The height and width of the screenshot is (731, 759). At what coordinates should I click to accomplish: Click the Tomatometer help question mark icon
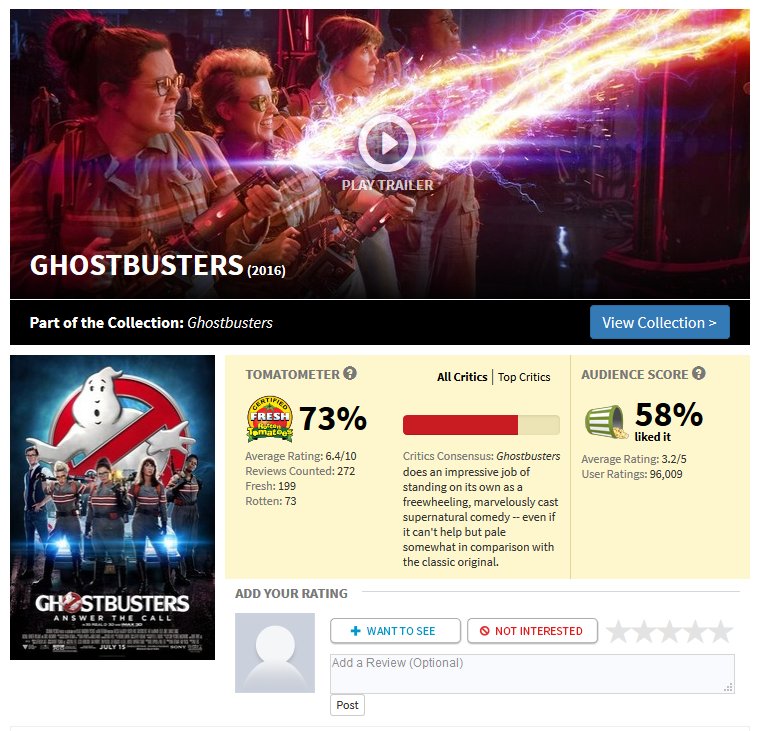350,373
